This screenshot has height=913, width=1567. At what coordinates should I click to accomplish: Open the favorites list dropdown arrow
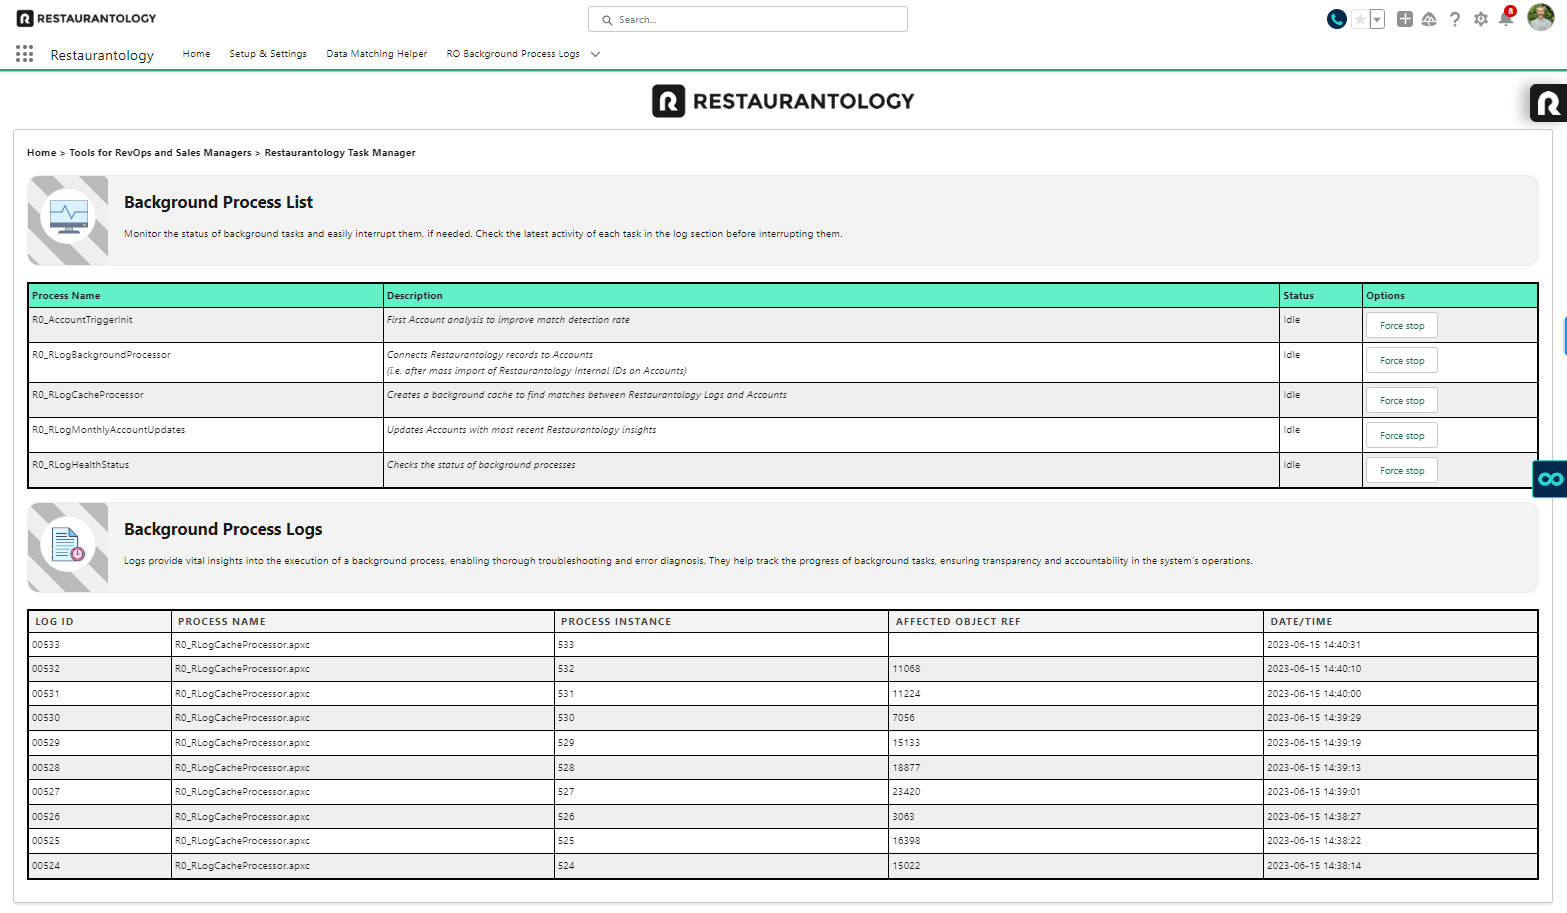[x=1377, y=19]
